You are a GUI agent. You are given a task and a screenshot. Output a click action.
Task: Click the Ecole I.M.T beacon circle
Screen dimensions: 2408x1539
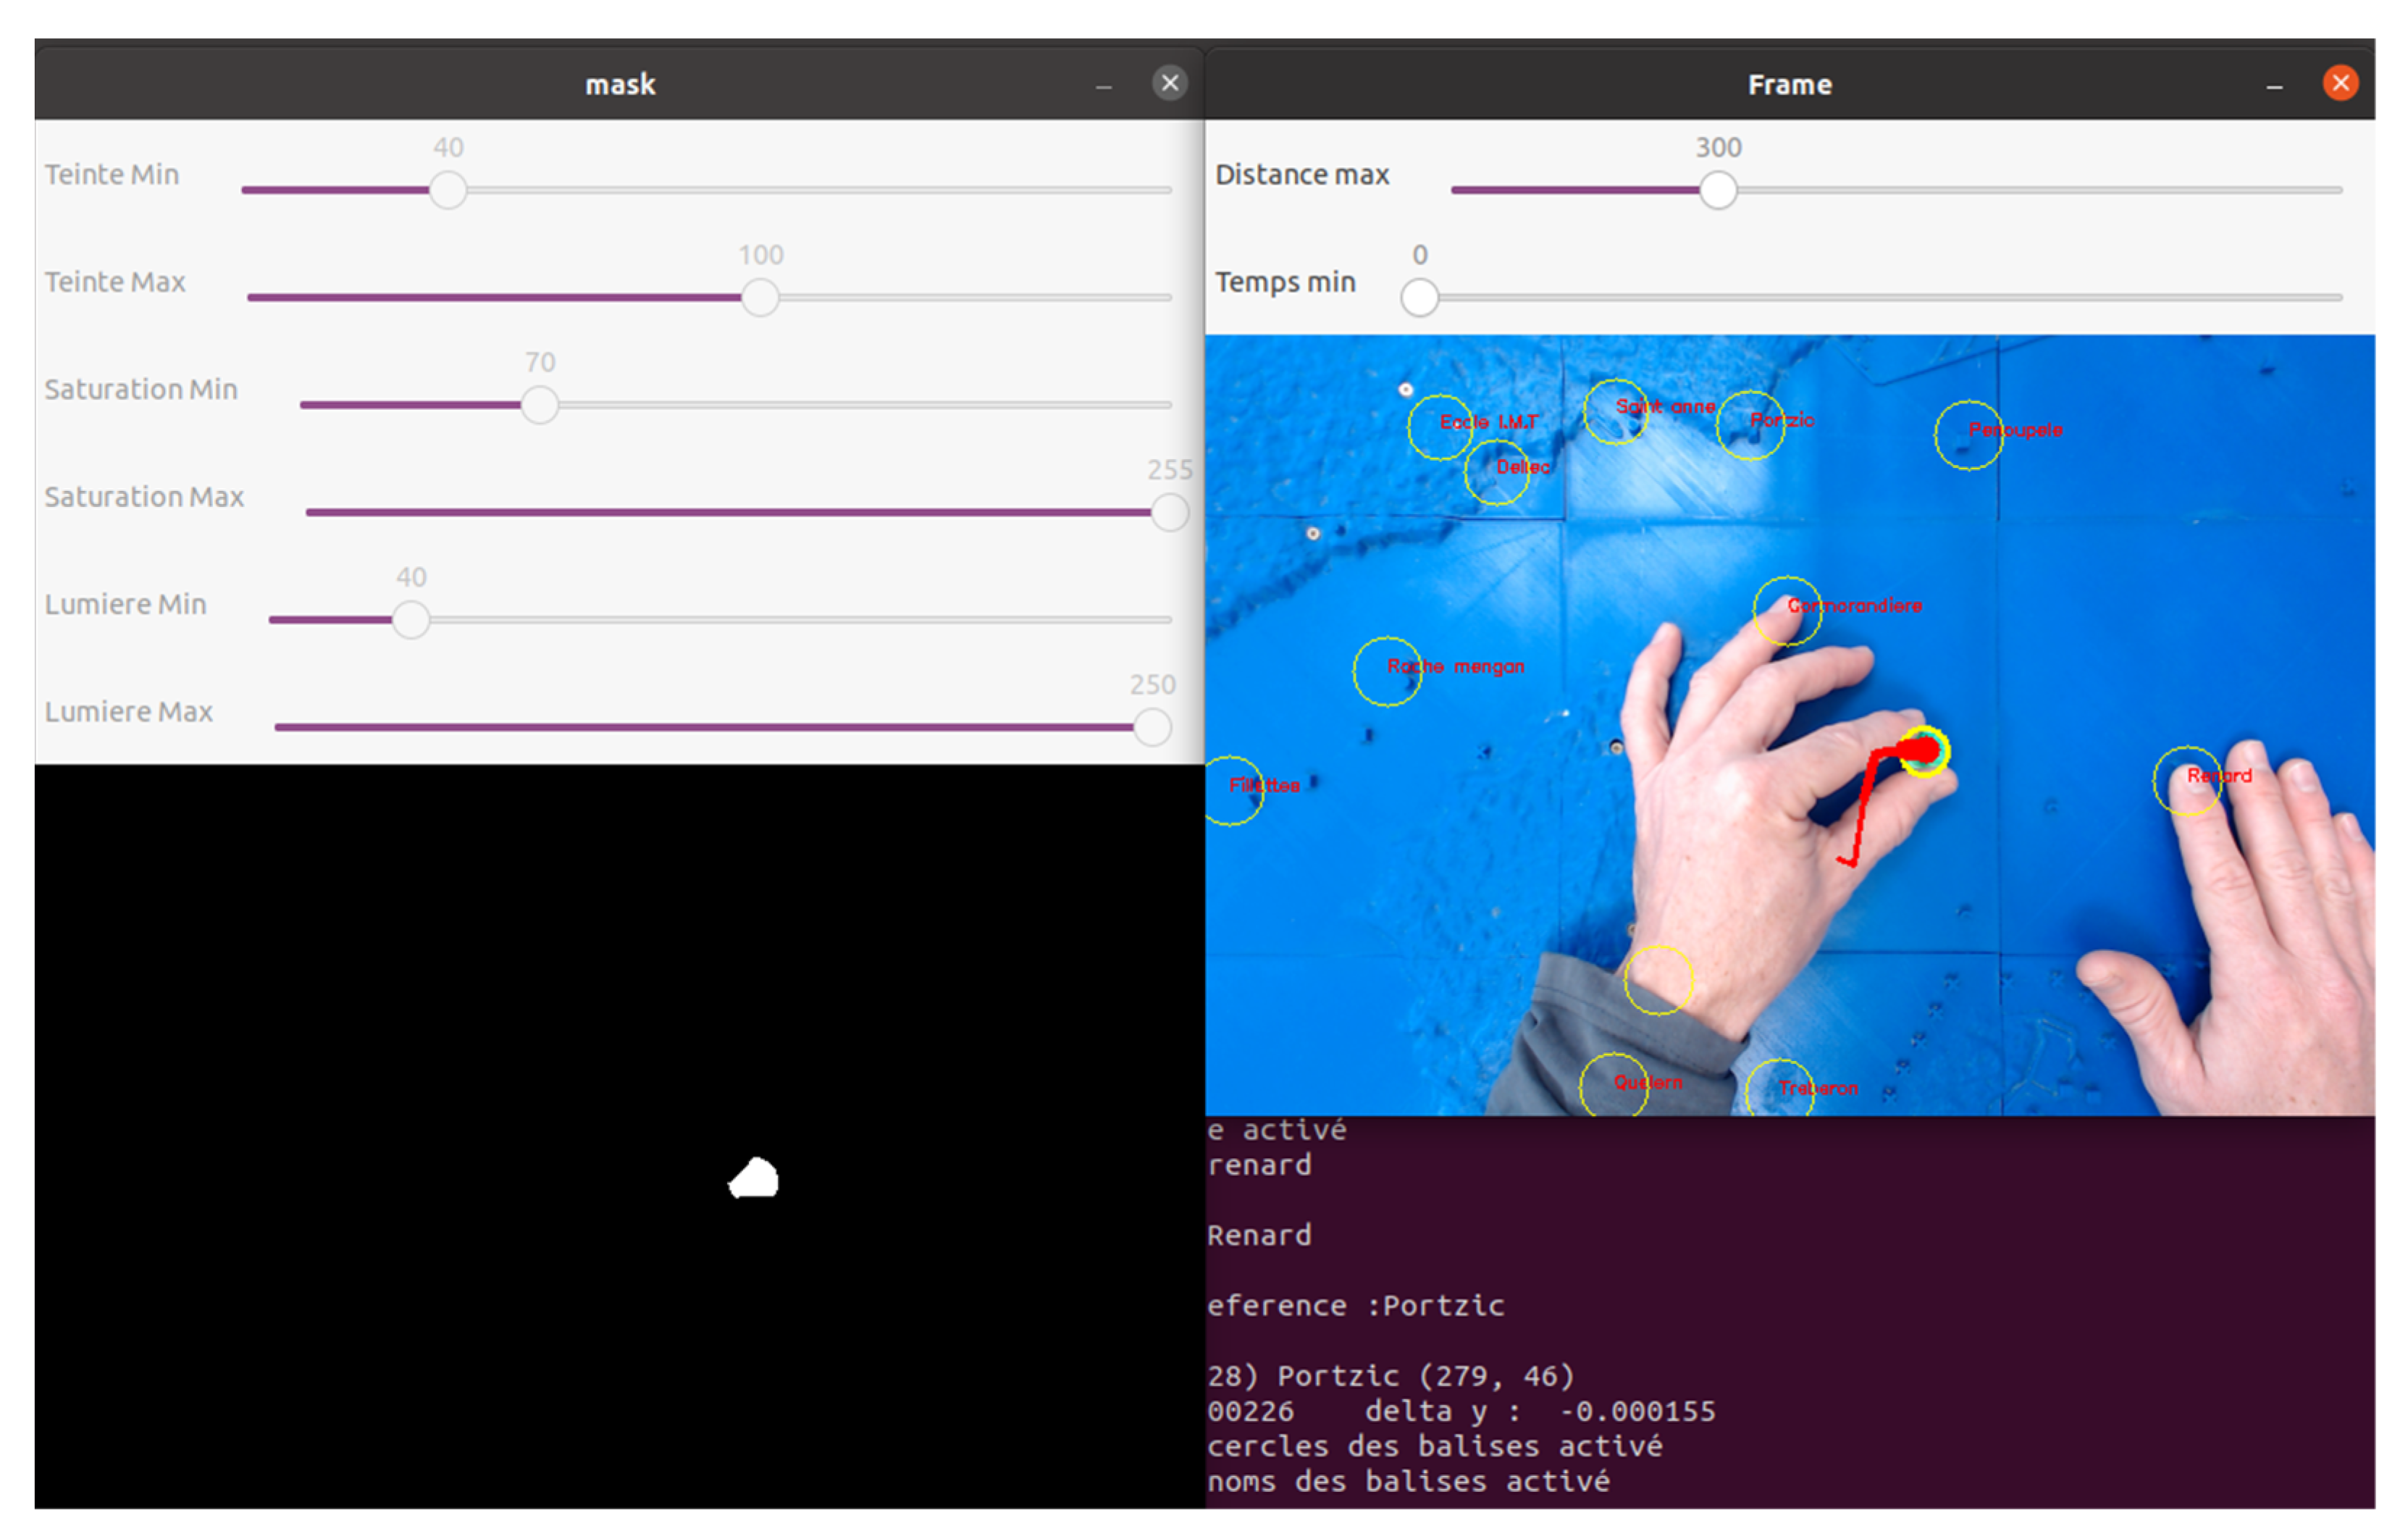coord(1441,427)
